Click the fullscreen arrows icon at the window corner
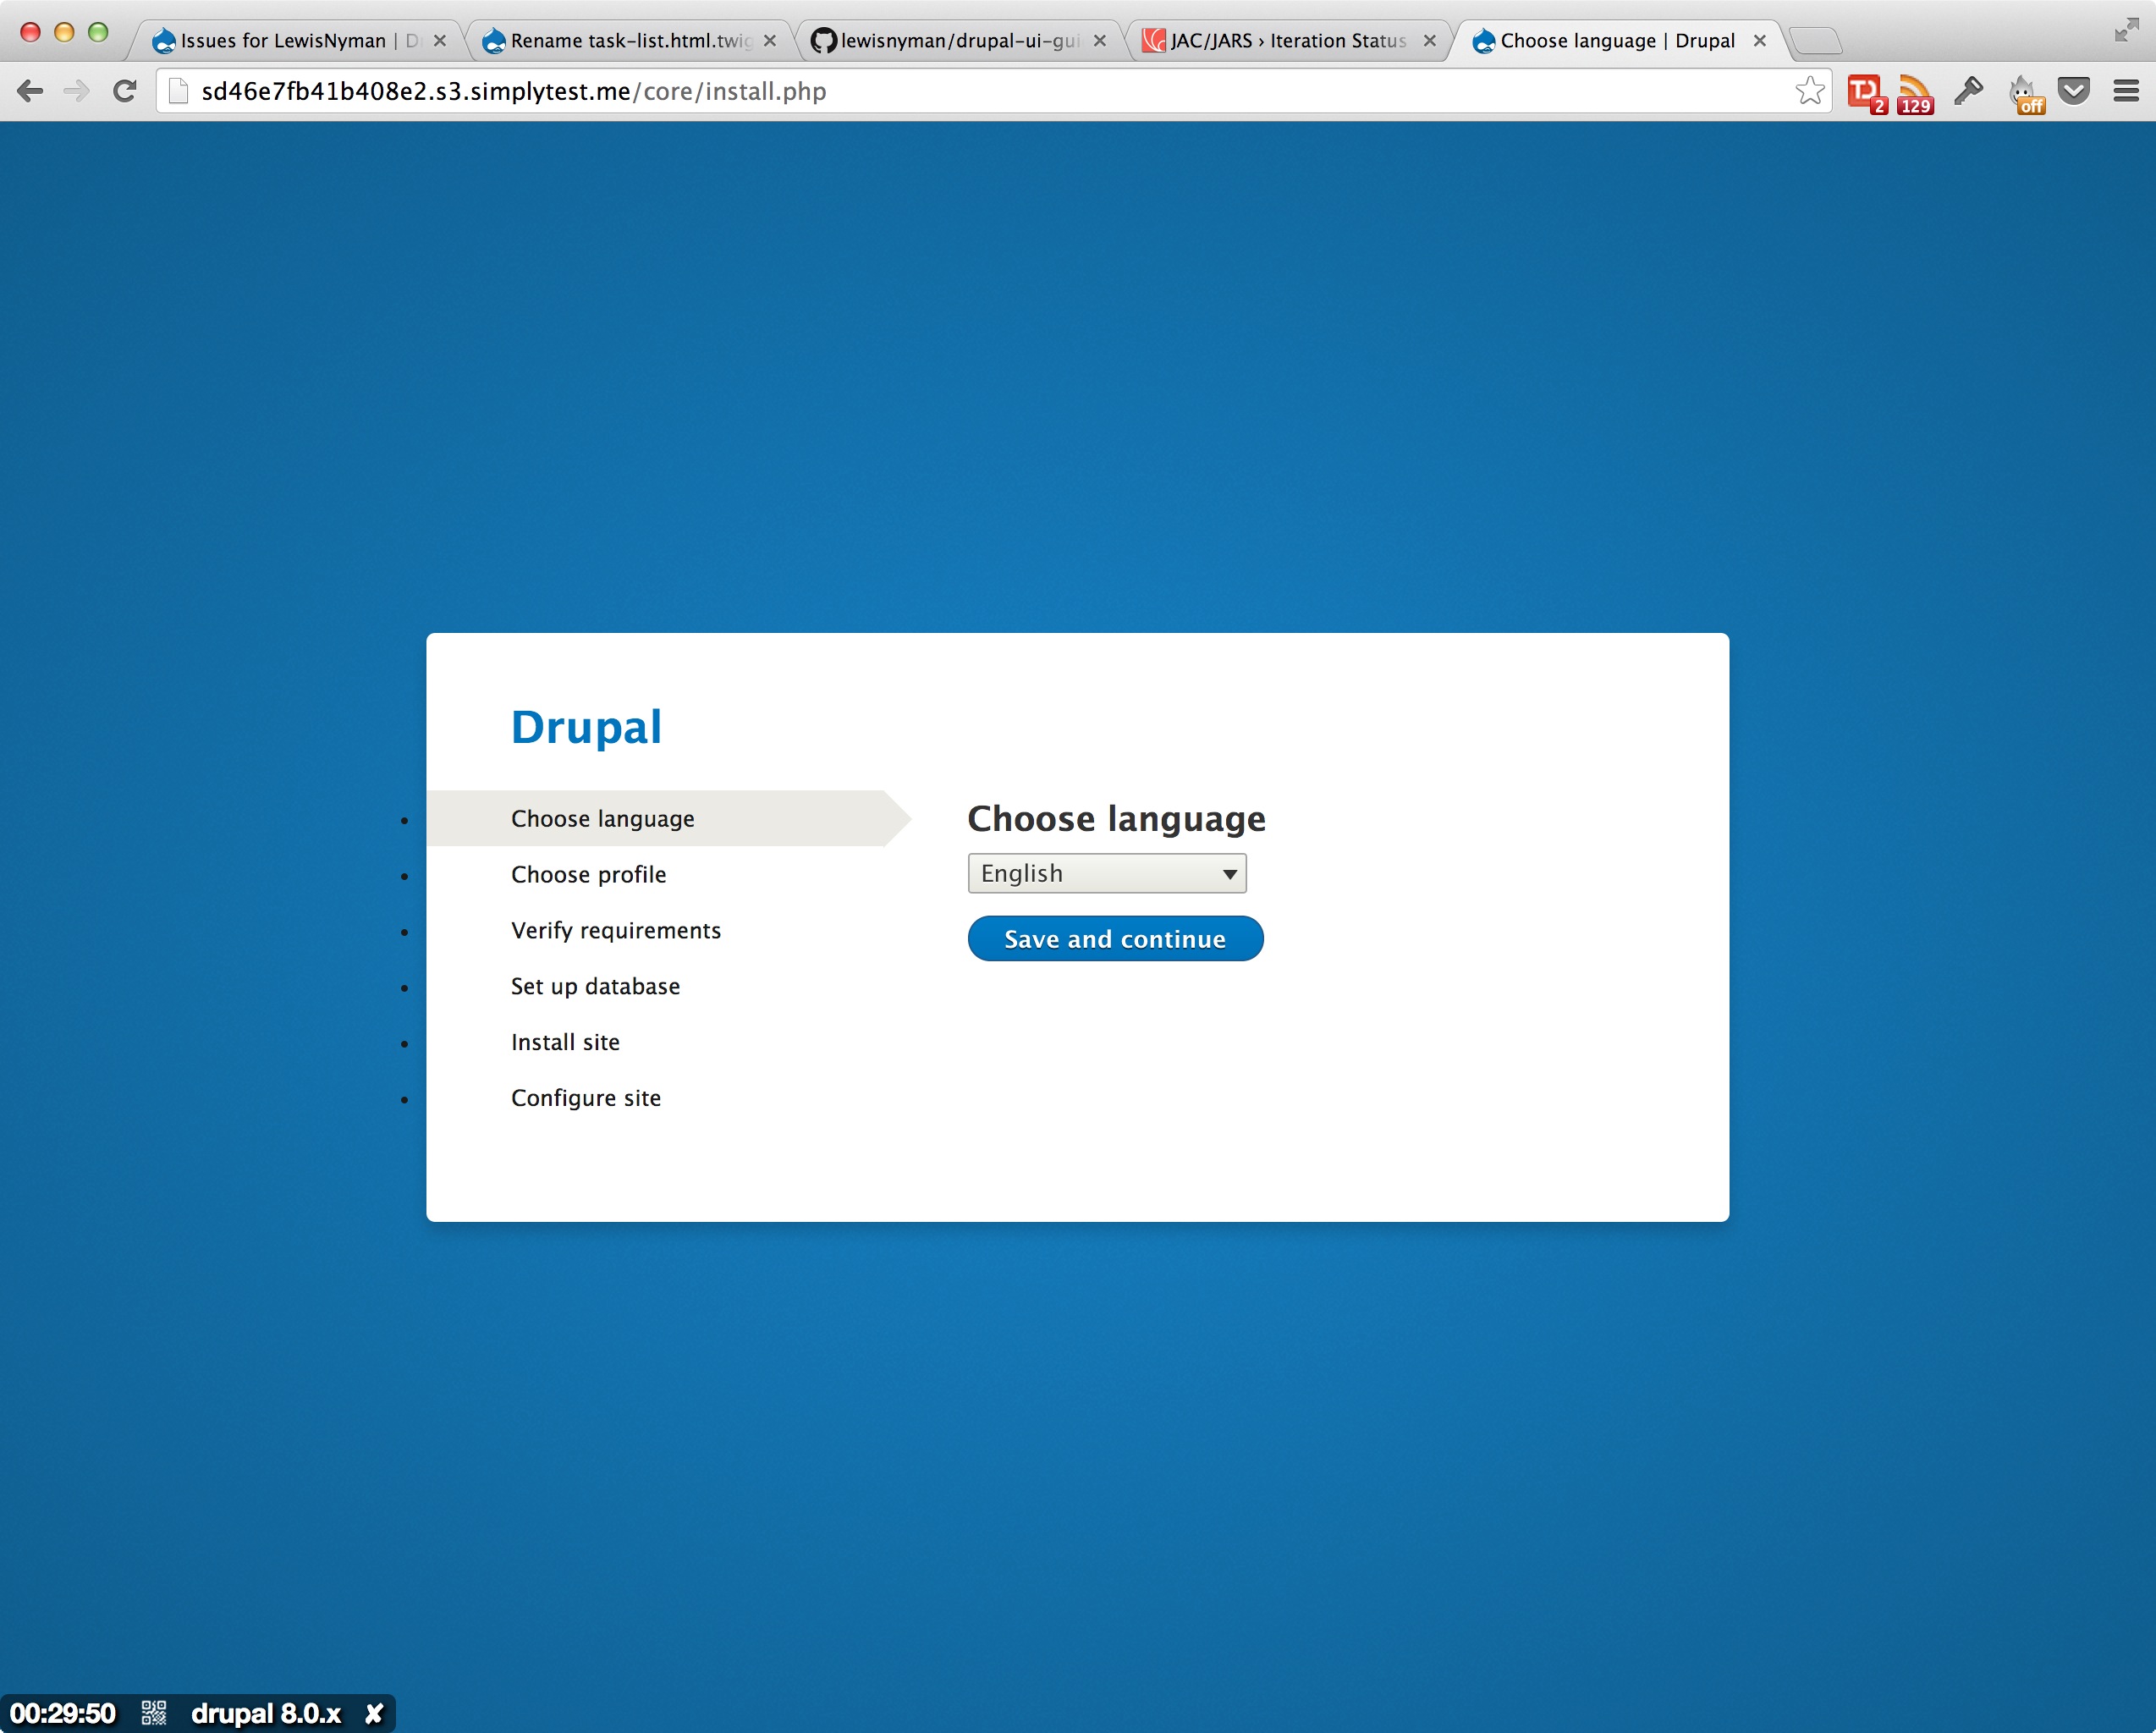Viewport: 2156px width, 1733px height. pos(2126,30)
